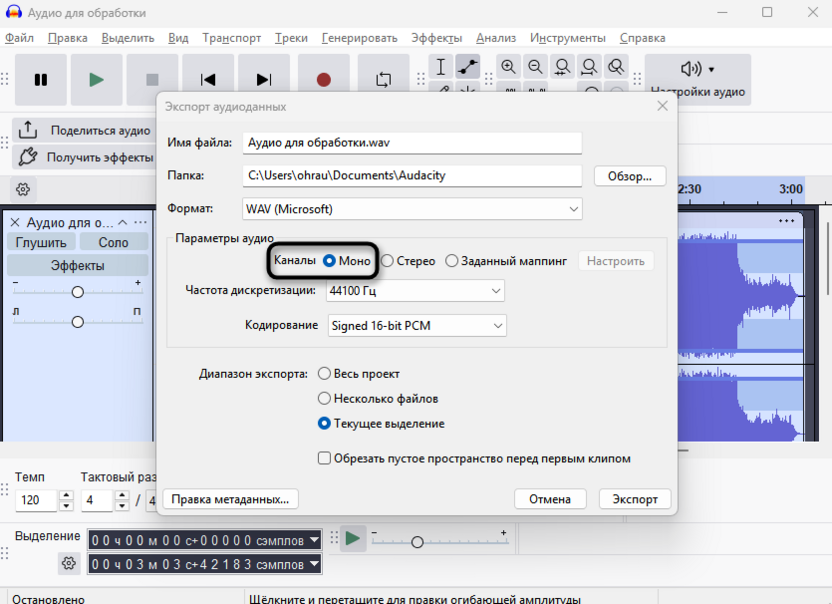
Task: Adjust the playback speed slider knob
Action: 417,542
